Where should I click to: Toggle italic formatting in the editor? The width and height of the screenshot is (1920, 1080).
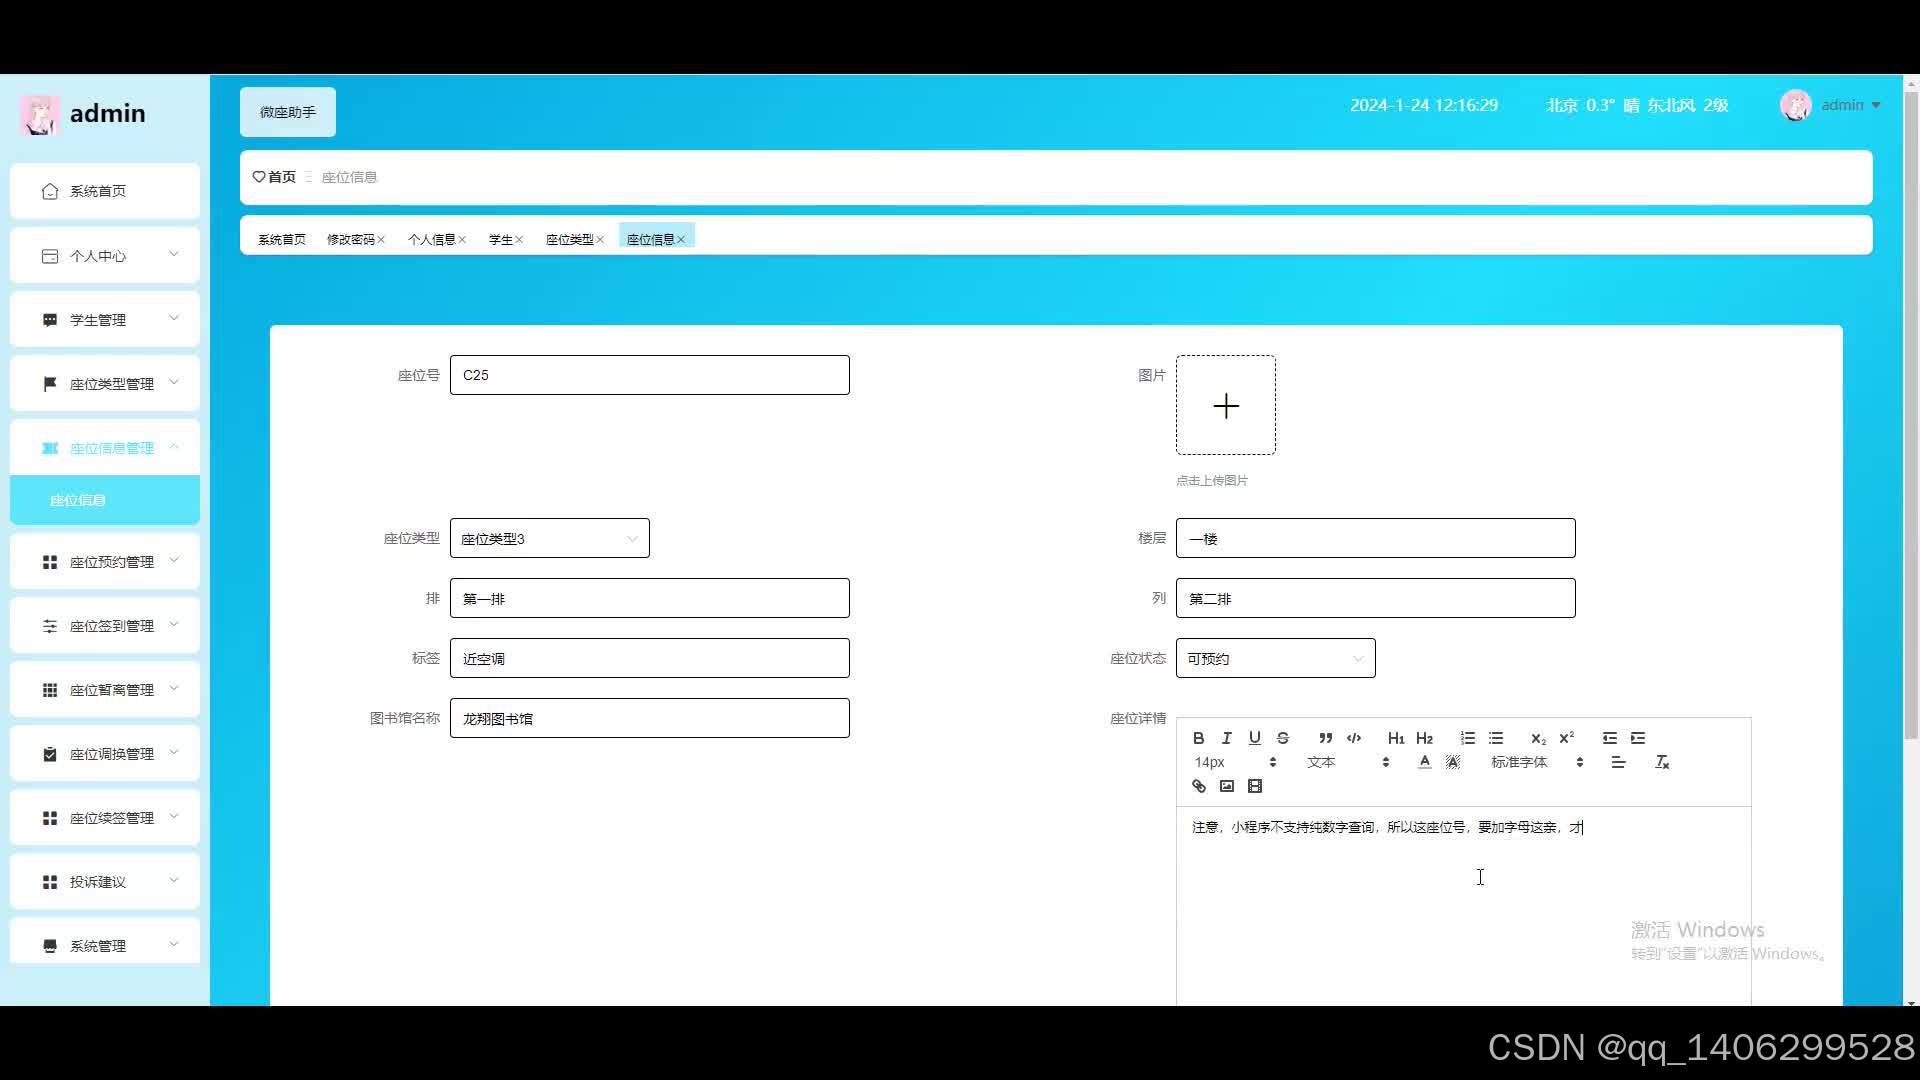[1226, 738]
